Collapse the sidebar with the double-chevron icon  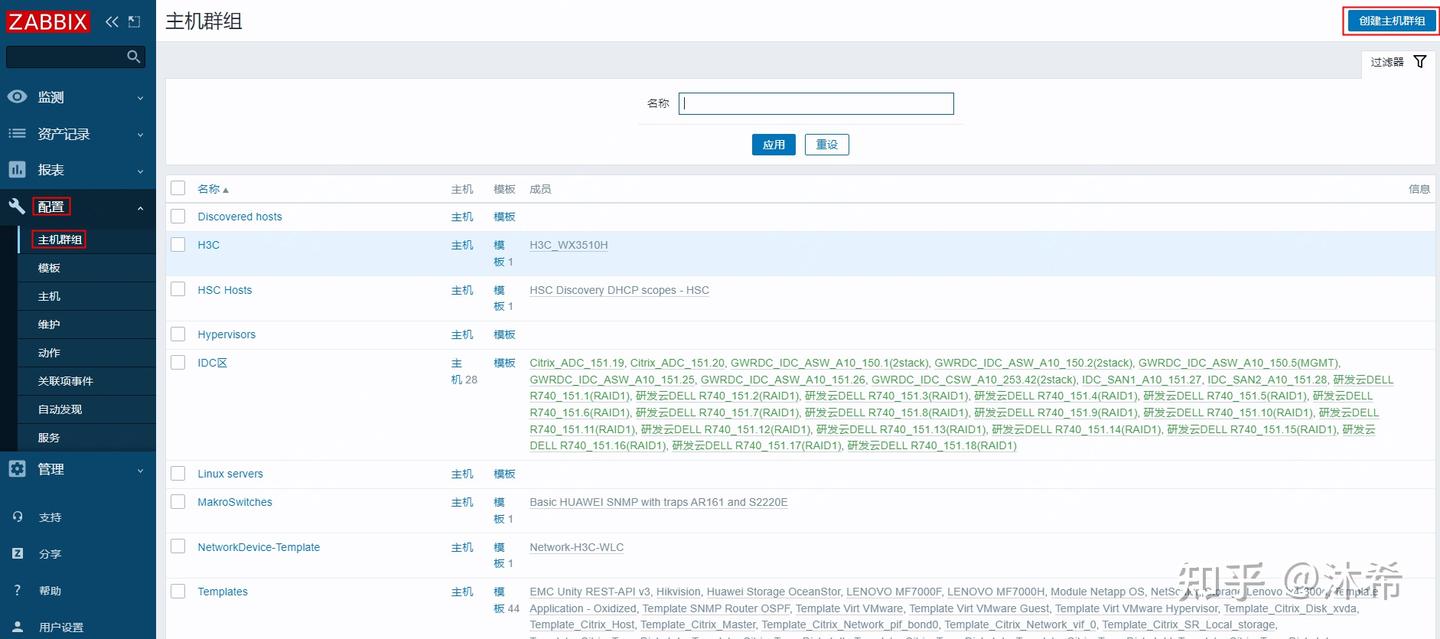(x=111, y=20)
